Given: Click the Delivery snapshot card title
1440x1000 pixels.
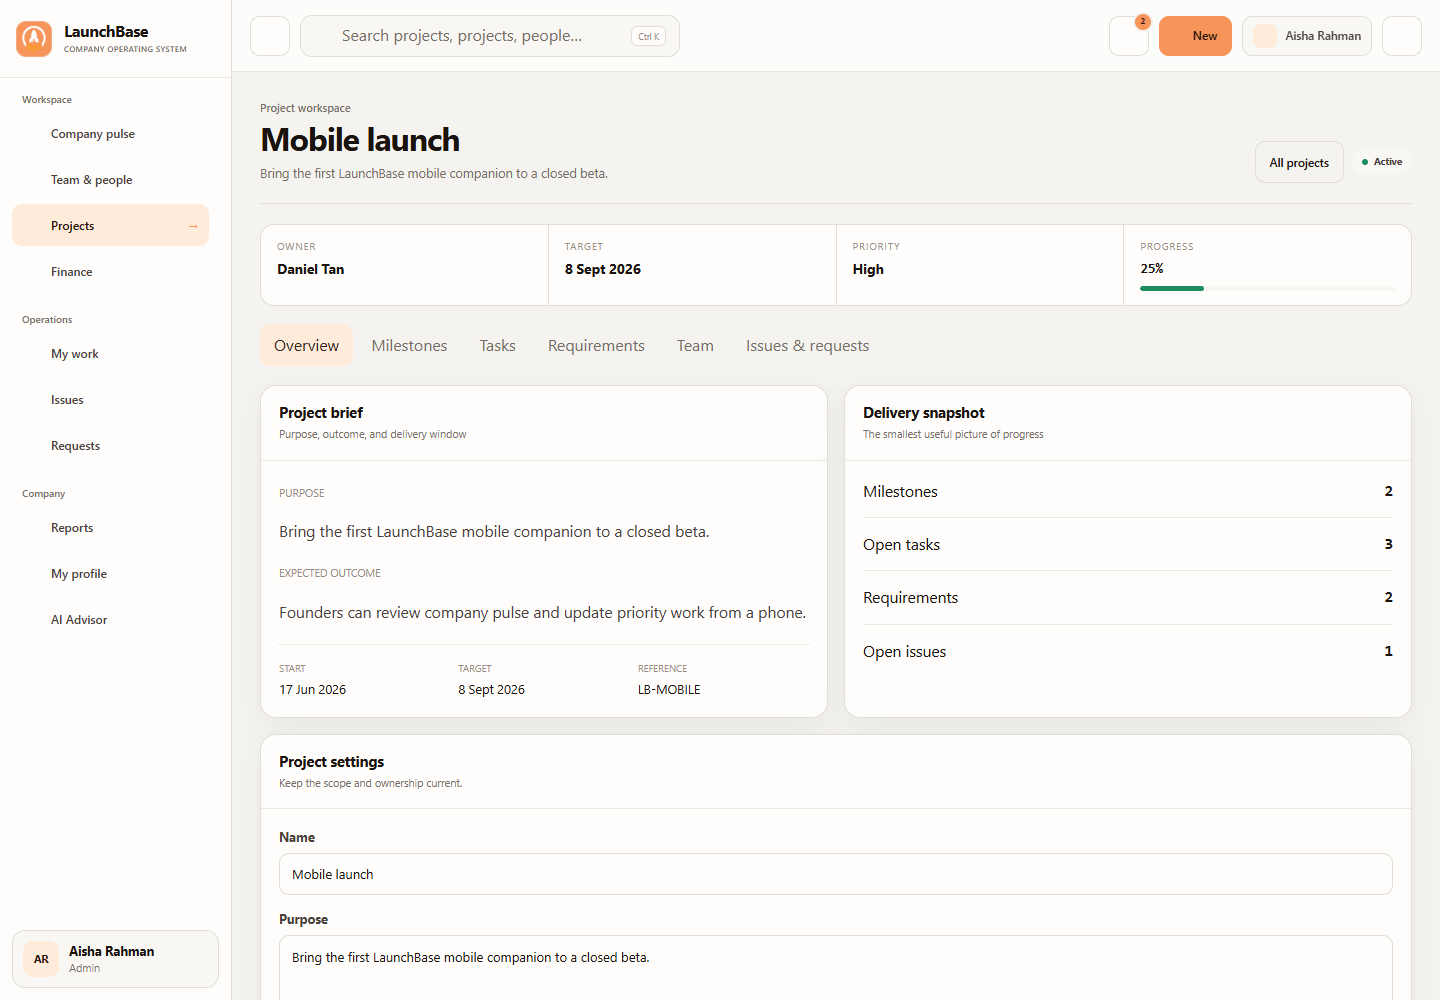Looking at the screenshot, I should click(924, 413).
